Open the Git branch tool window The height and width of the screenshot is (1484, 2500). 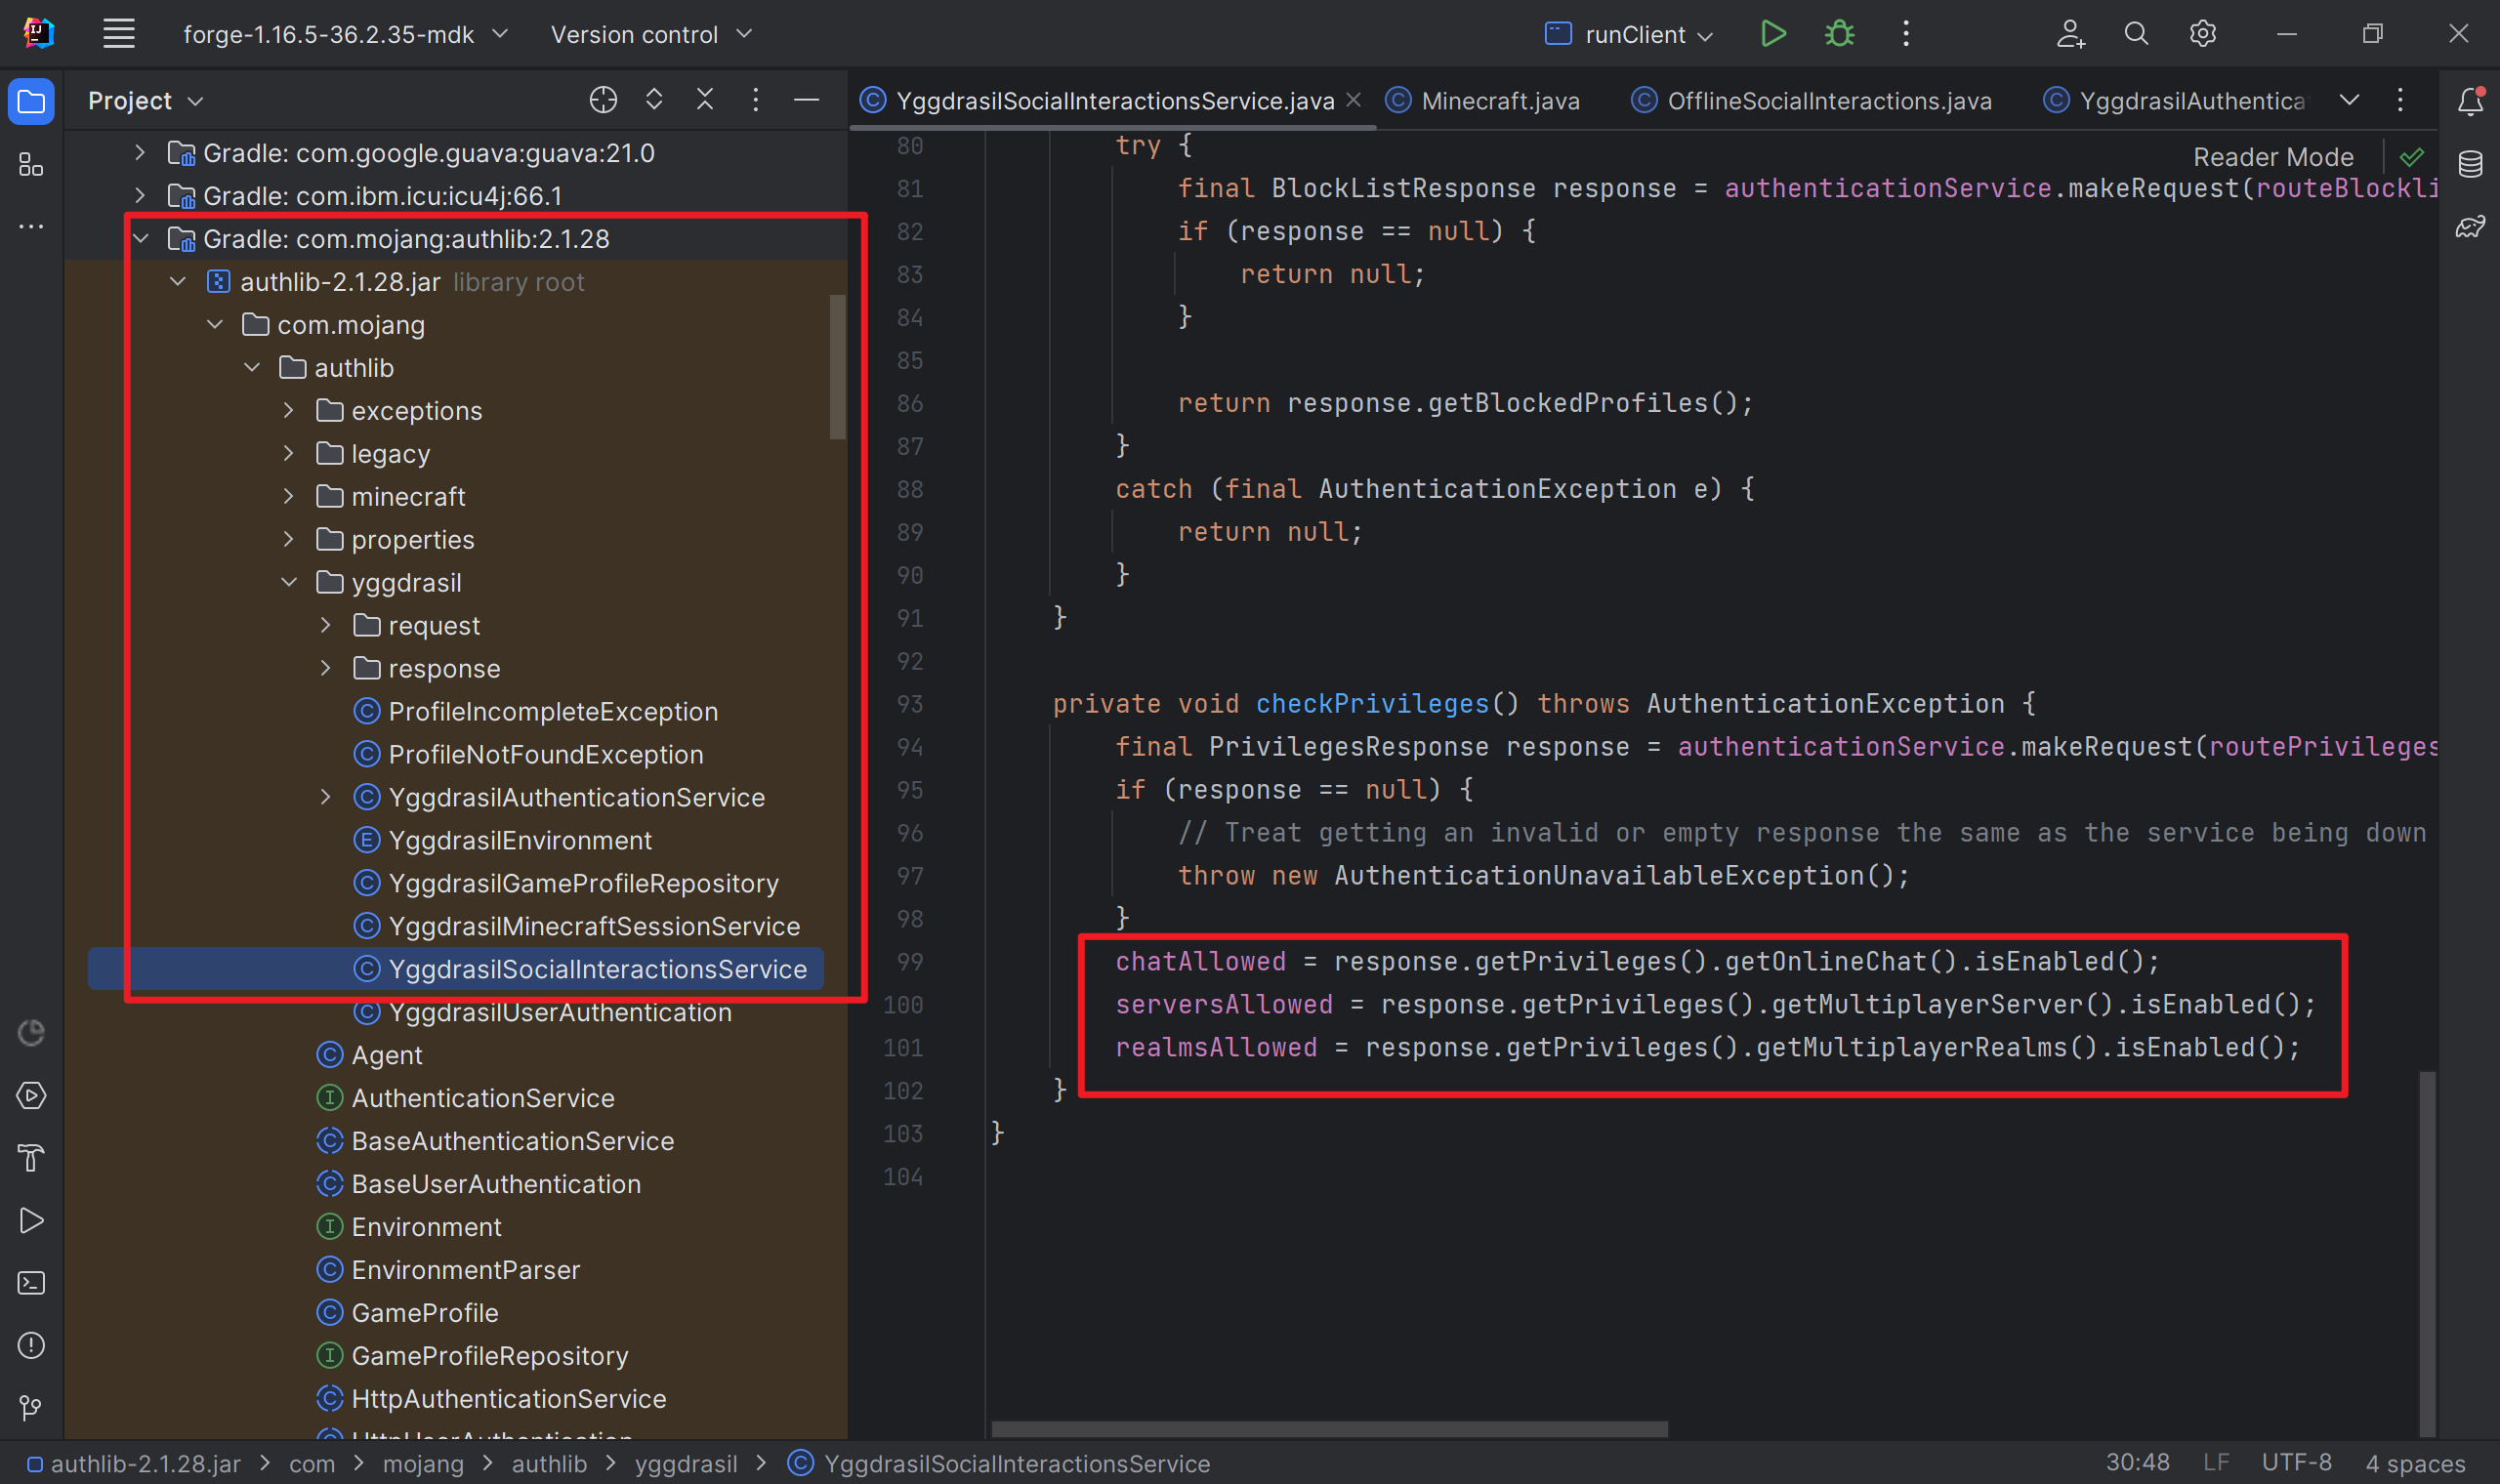(x=31, y=1408)
